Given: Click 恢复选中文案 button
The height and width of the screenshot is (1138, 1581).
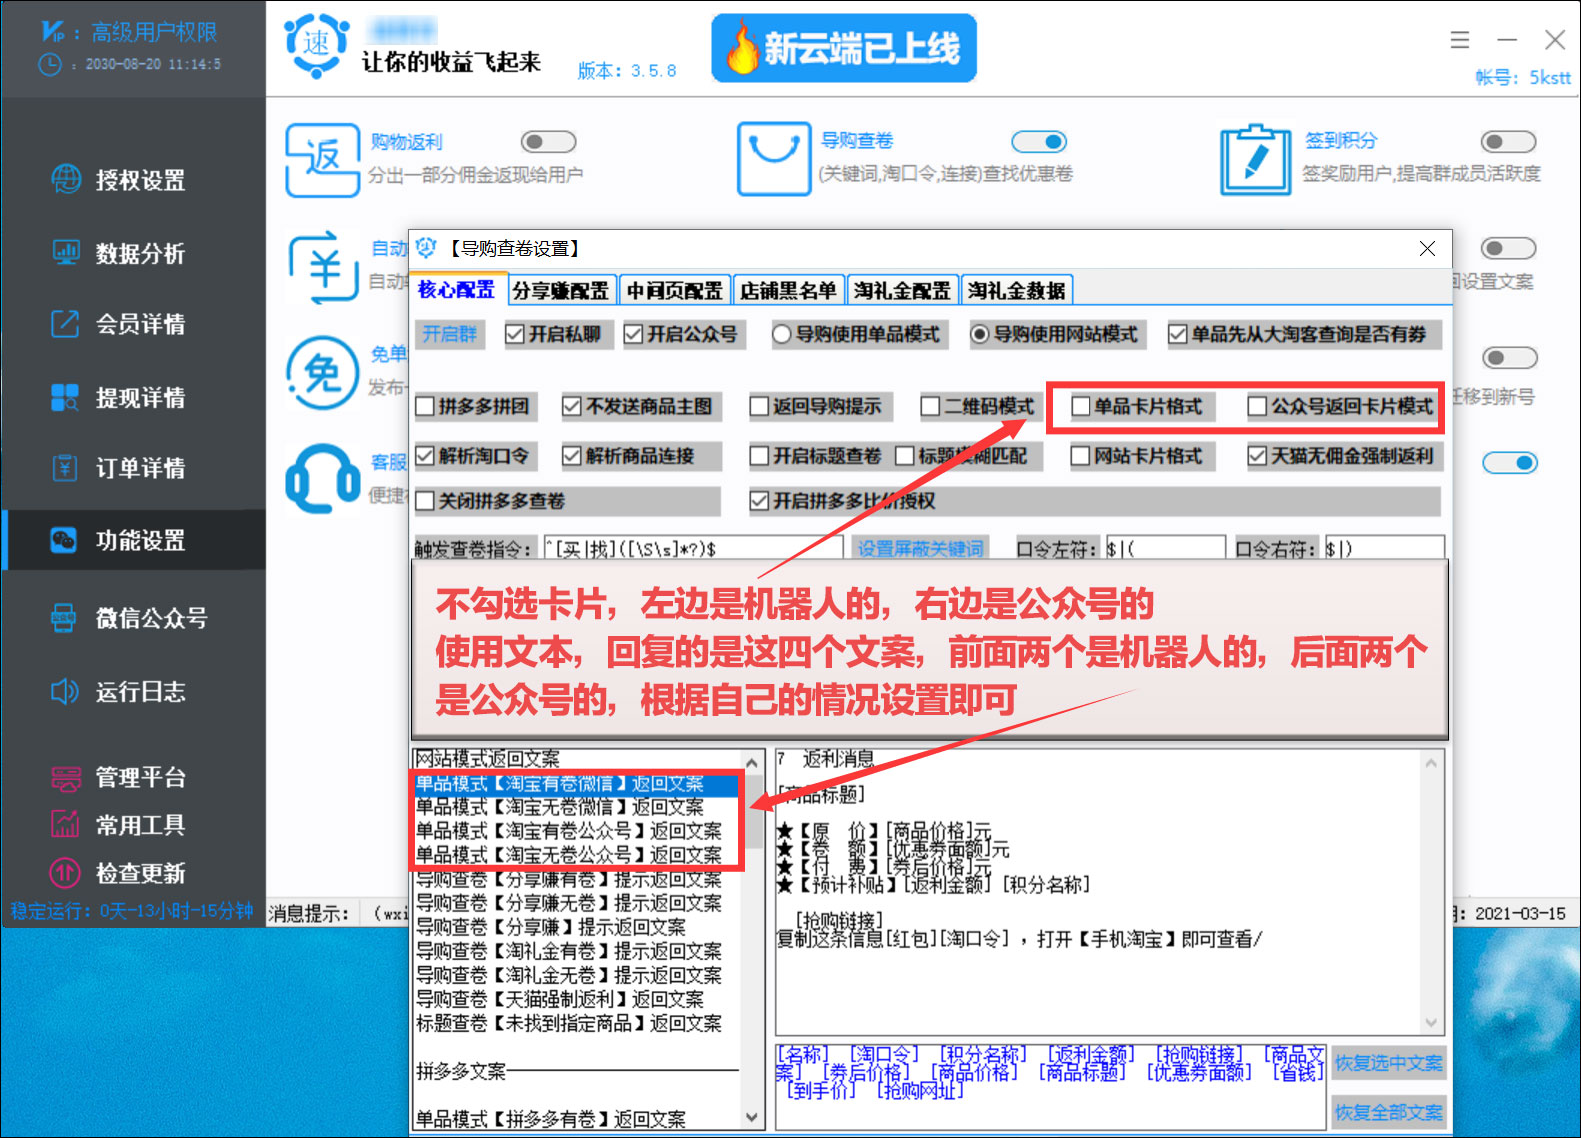Looking at the screenshot, I should tap(1389, 1063).
